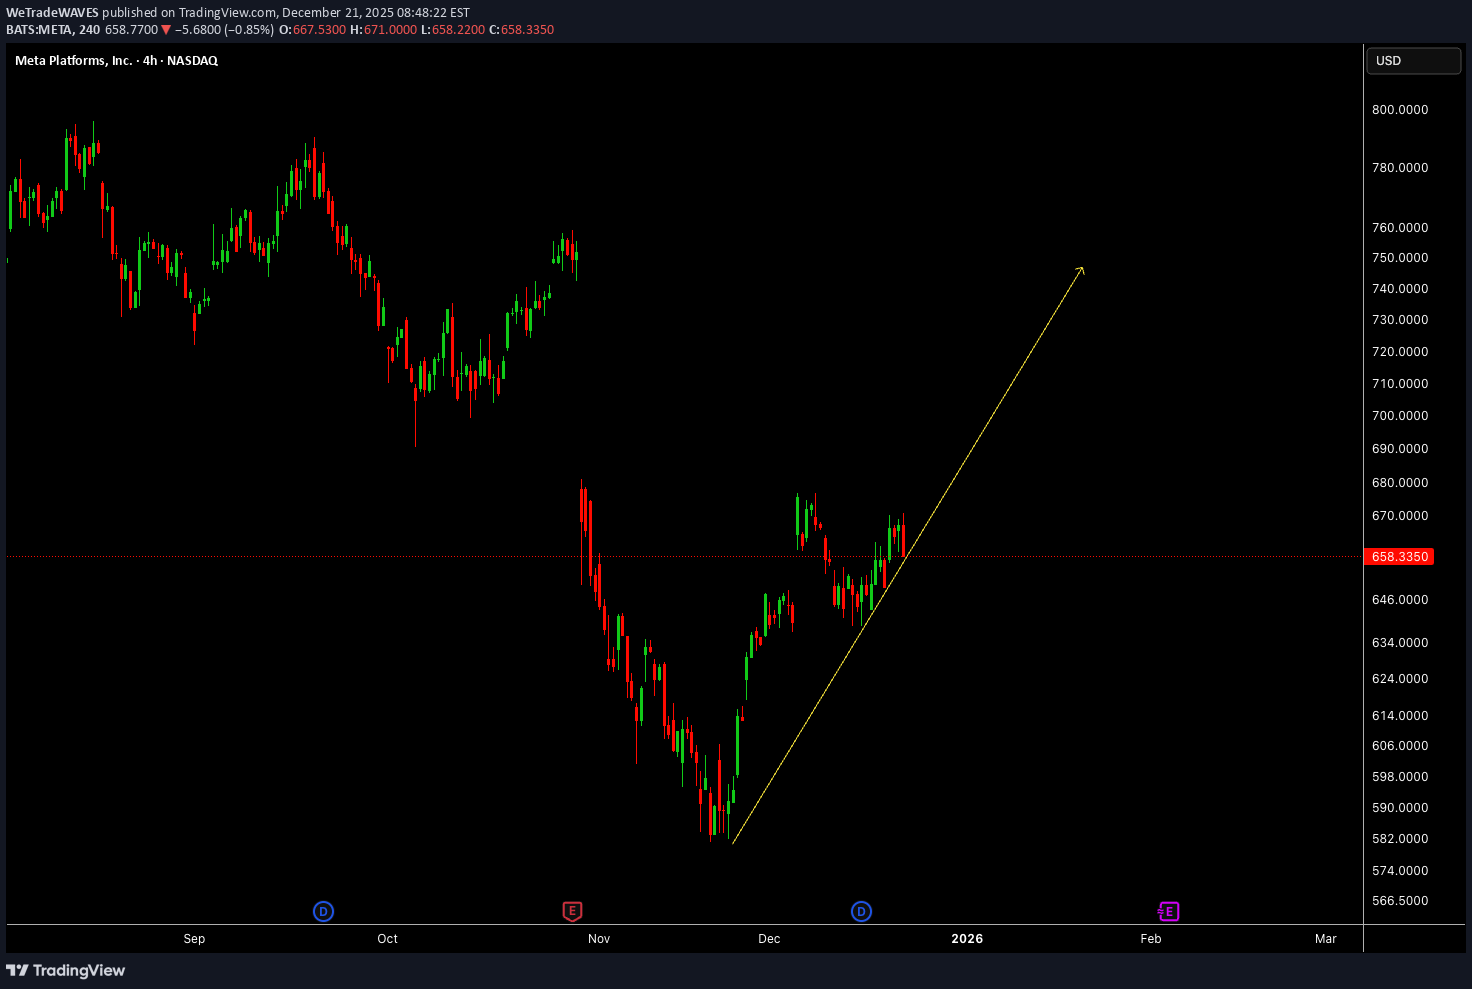
Task: Click the TradingView logo at bottom left
Action: tap(66, 970)
